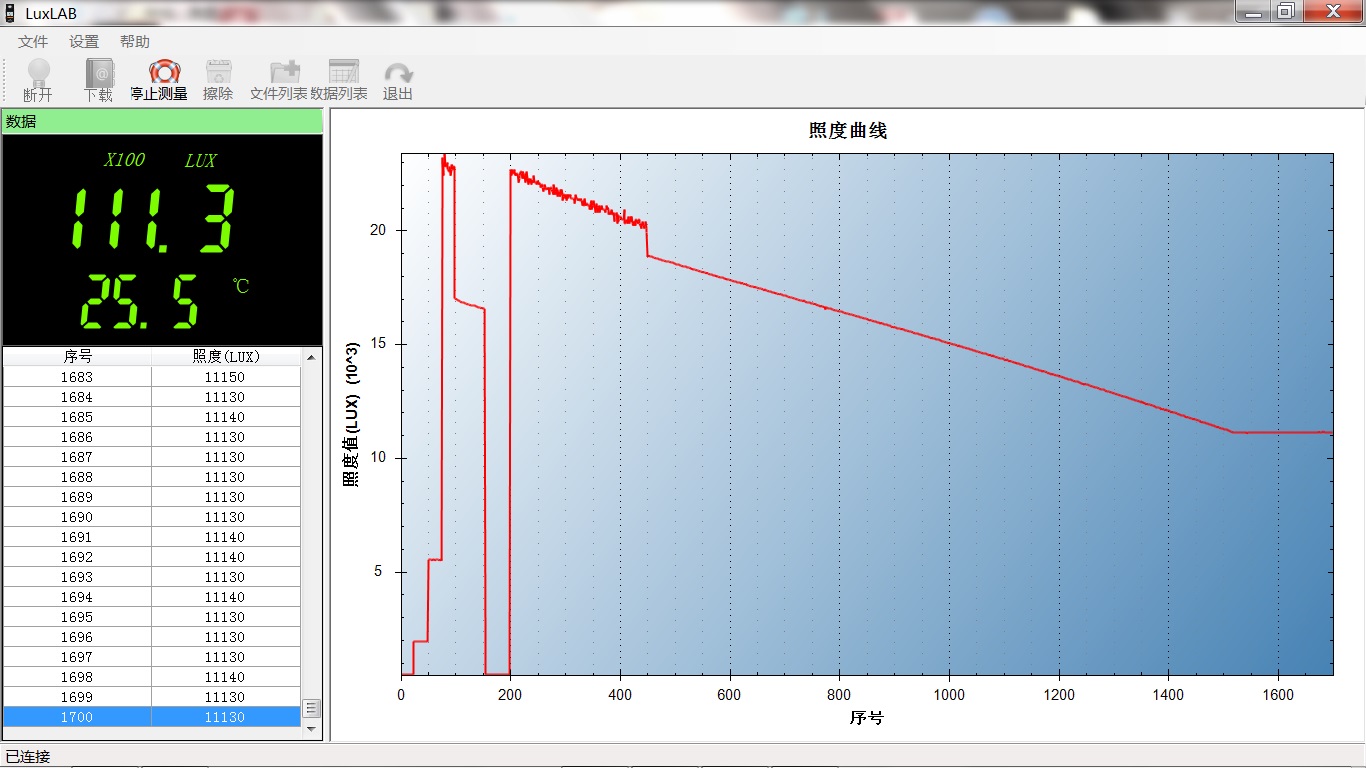Open the 设置 menu

point(84,42)
